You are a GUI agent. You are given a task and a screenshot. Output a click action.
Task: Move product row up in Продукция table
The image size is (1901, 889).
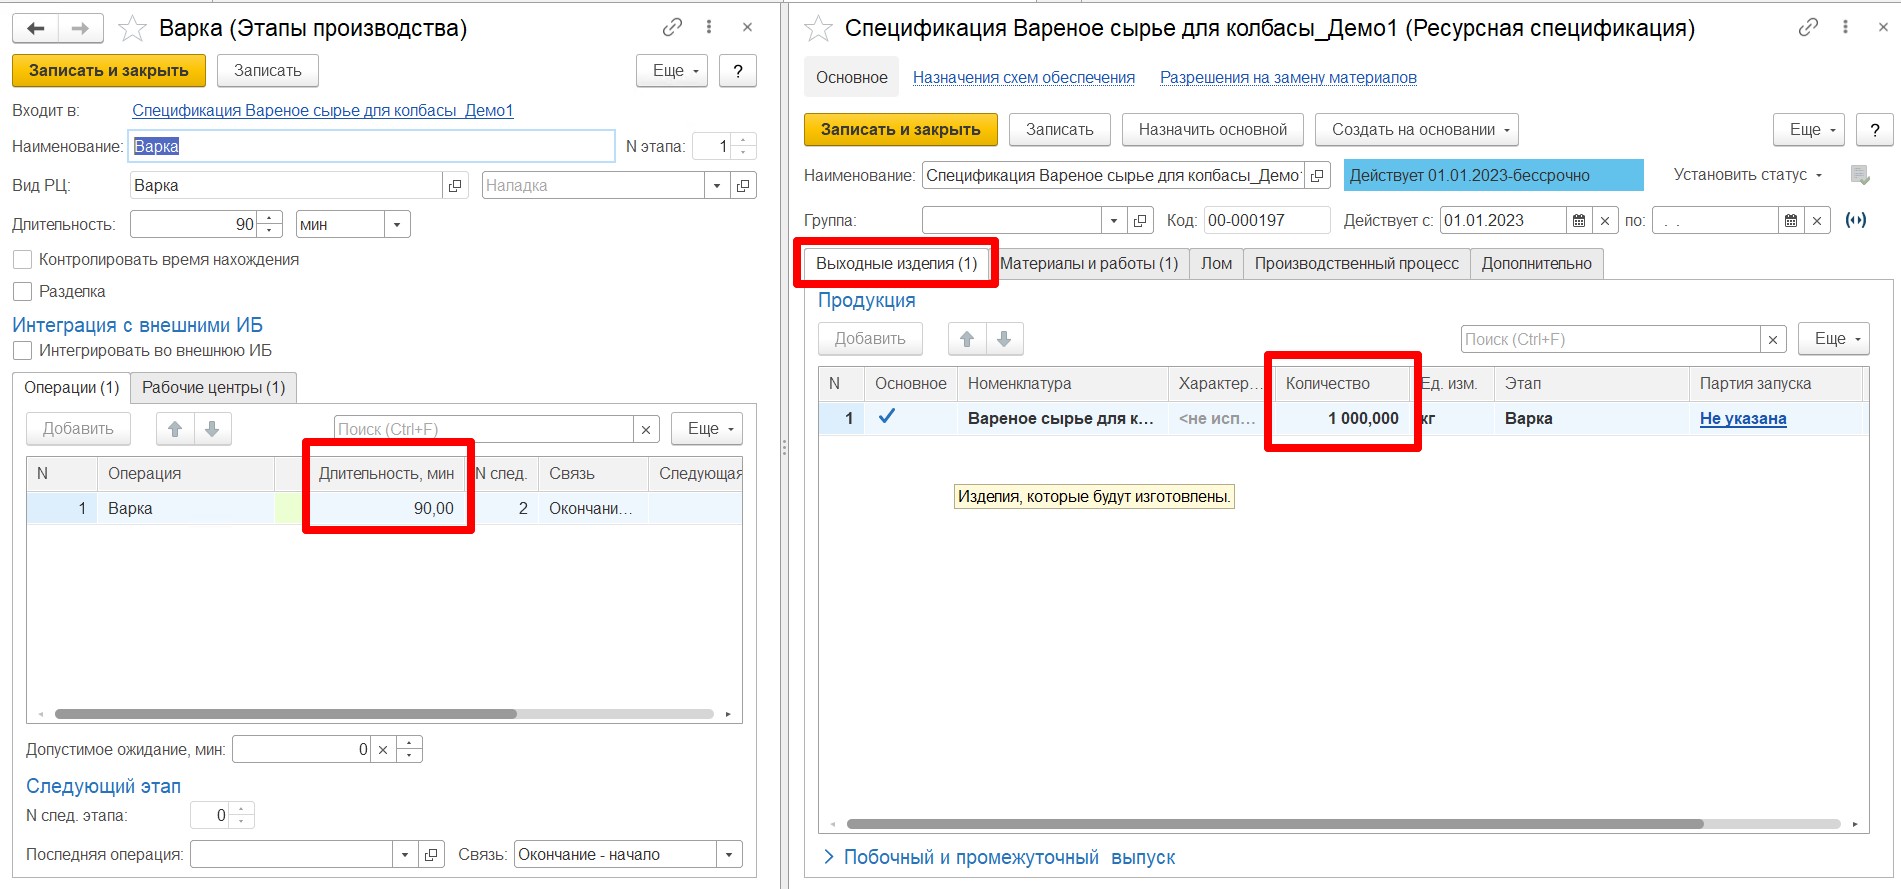click(967, 339)
